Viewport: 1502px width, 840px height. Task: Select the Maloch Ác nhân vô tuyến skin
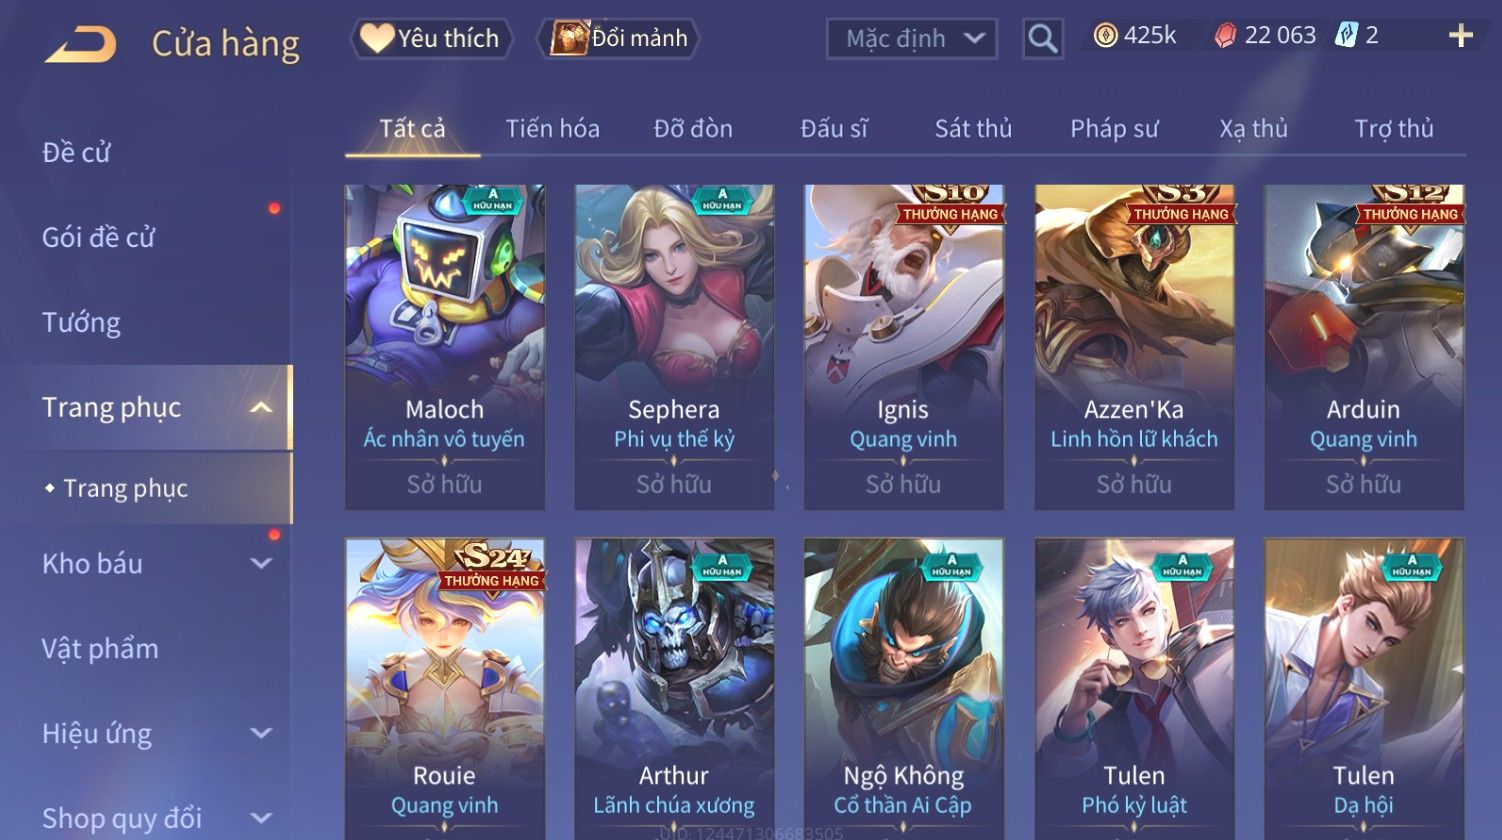[444, 347]
